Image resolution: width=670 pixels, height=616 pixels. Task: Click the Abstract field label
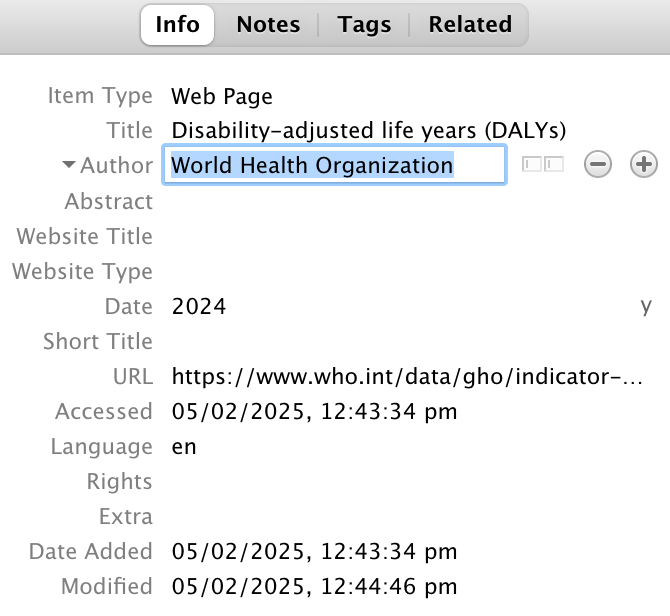[109, 201]
